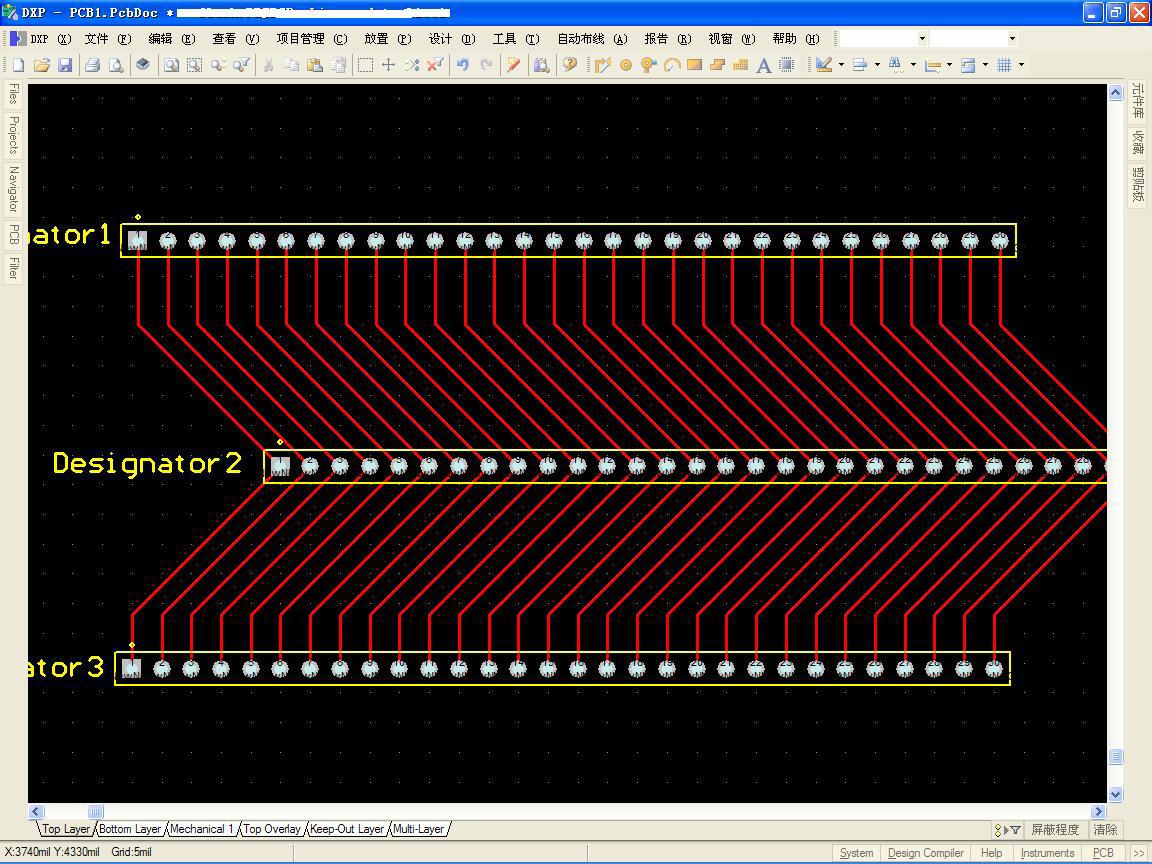The image size is (1152, 864).
Task: Click the save document icon
Action: tap(65, 65)
